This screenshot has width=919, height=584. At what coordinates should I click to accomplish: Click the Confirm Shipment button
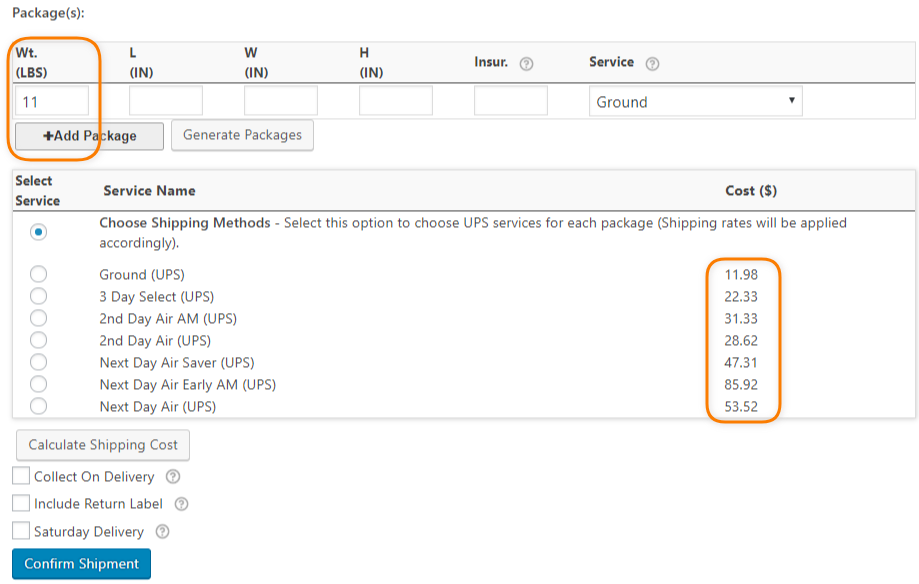(x=81, y=563)
